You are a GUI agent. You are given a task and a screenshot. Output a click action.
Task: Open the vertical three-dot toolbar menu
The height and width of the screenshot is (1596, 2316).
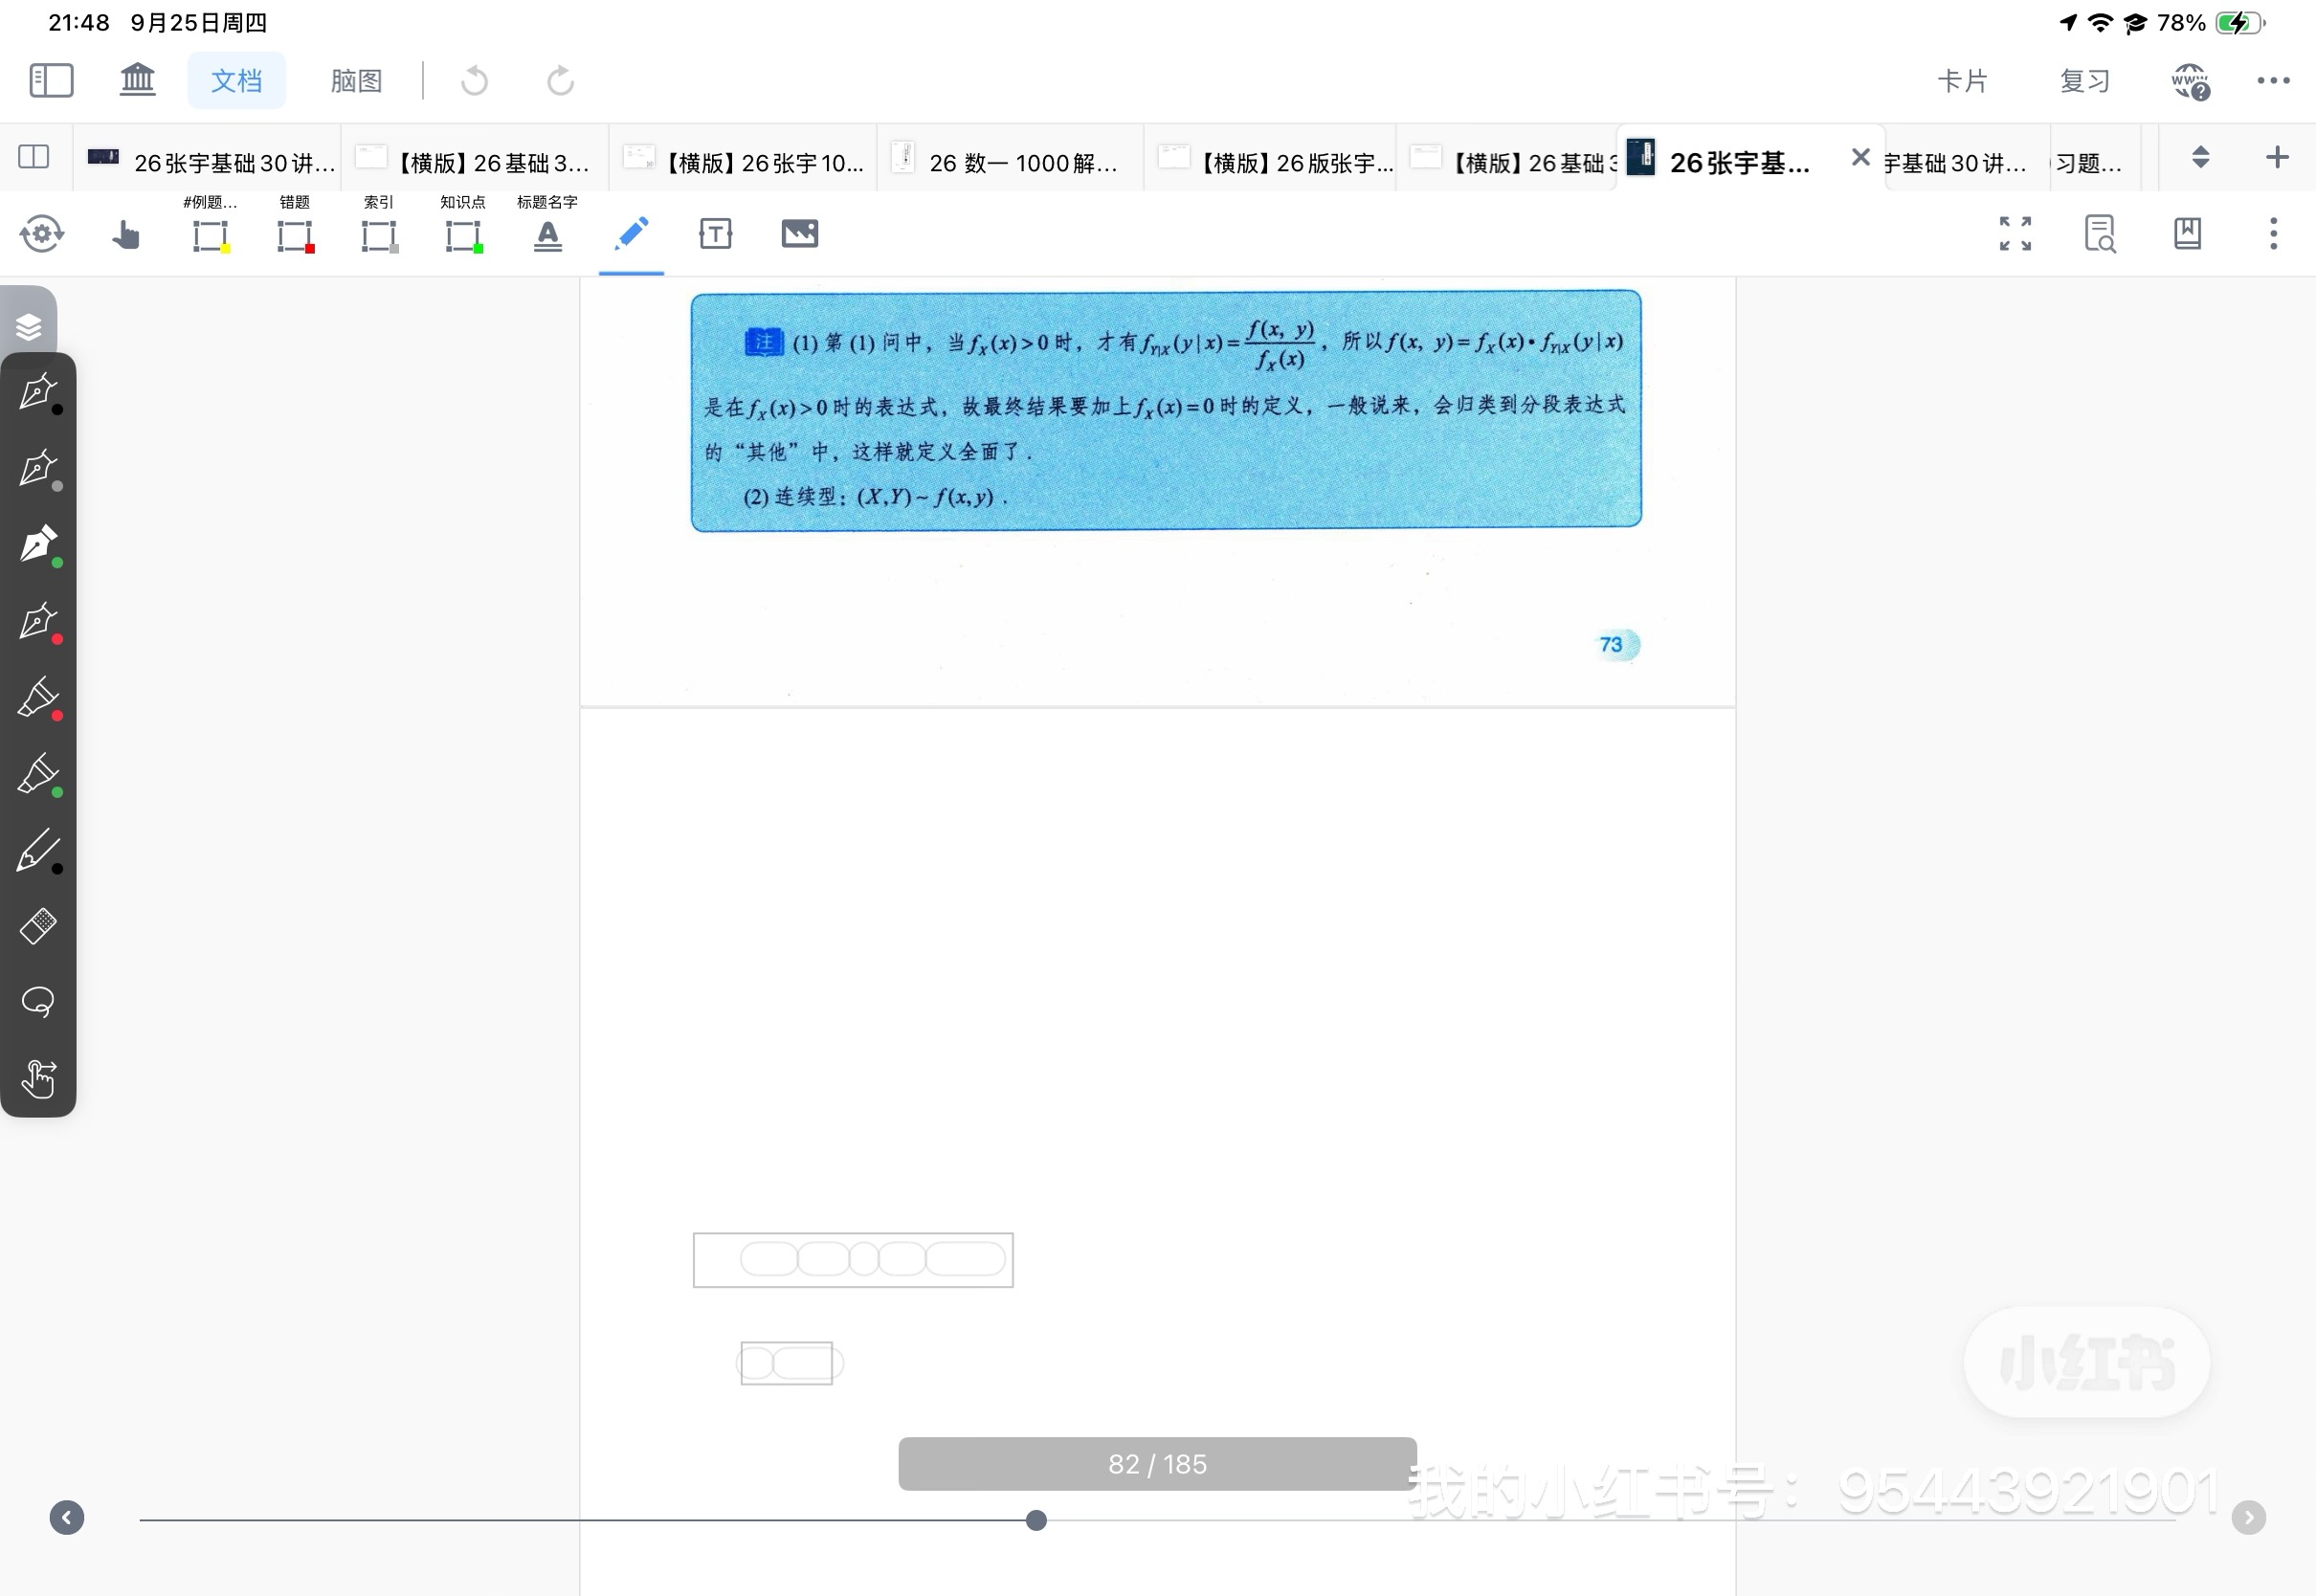[x=2273, y=234]
